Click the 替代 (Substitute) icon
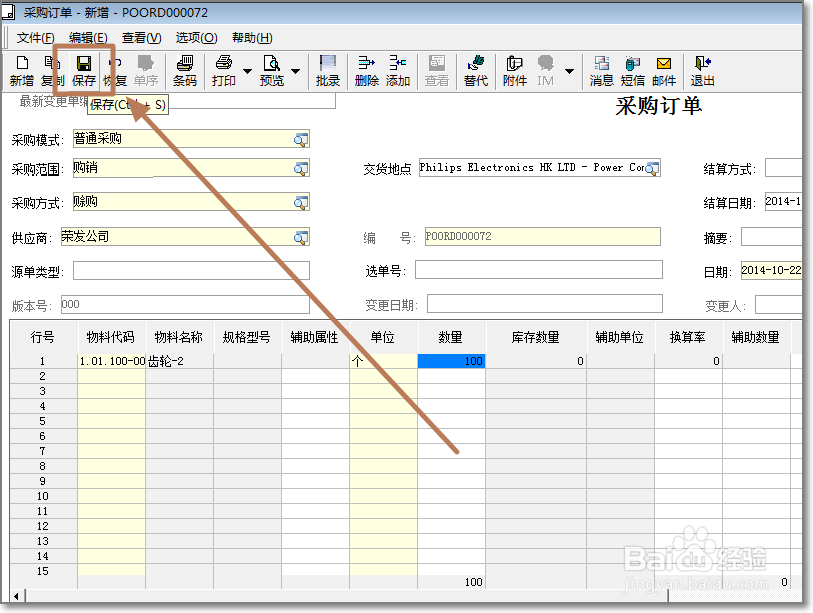This screenshot has width=813, height=613. 475,71
